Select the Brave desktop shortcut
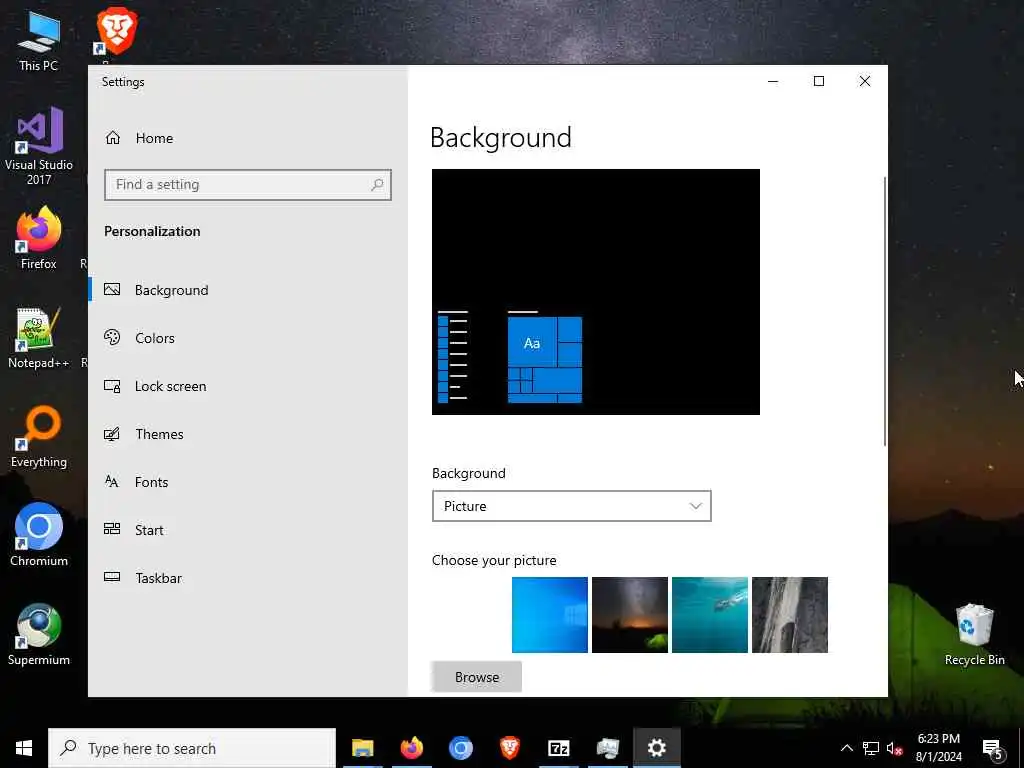The width and height of the screenshot is (1024, 768). point(116,34)
